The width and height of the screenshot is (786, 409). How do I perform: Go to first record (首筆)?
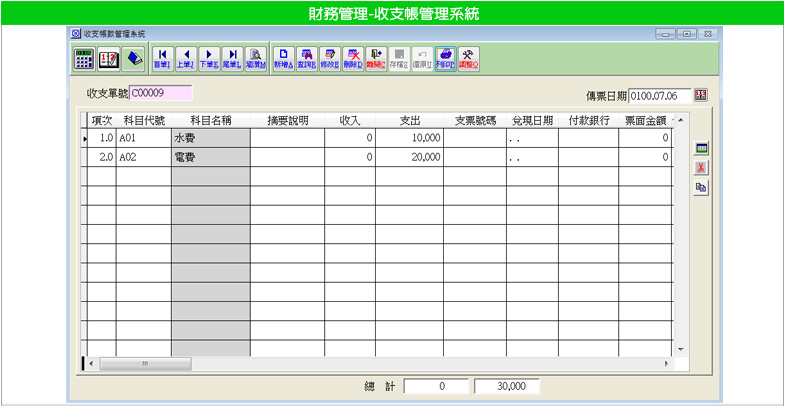[162, 58]
